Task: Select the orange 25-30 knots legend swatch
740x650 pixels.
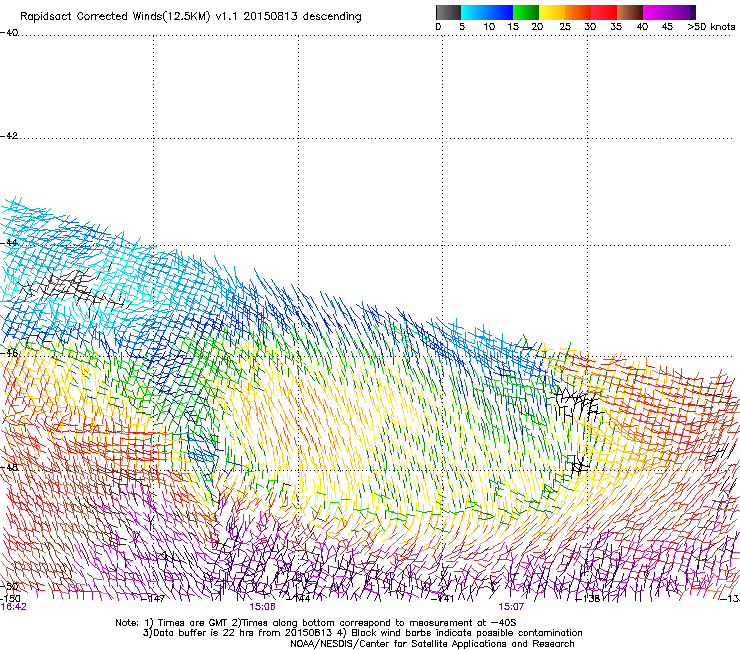Action: click(578, 12)
